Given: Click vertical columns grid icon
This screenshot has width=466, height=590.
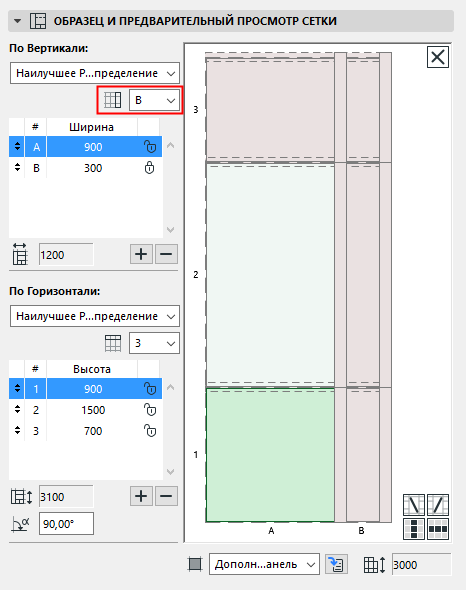Looking at the screenshot, I should (x=113, y=100).
